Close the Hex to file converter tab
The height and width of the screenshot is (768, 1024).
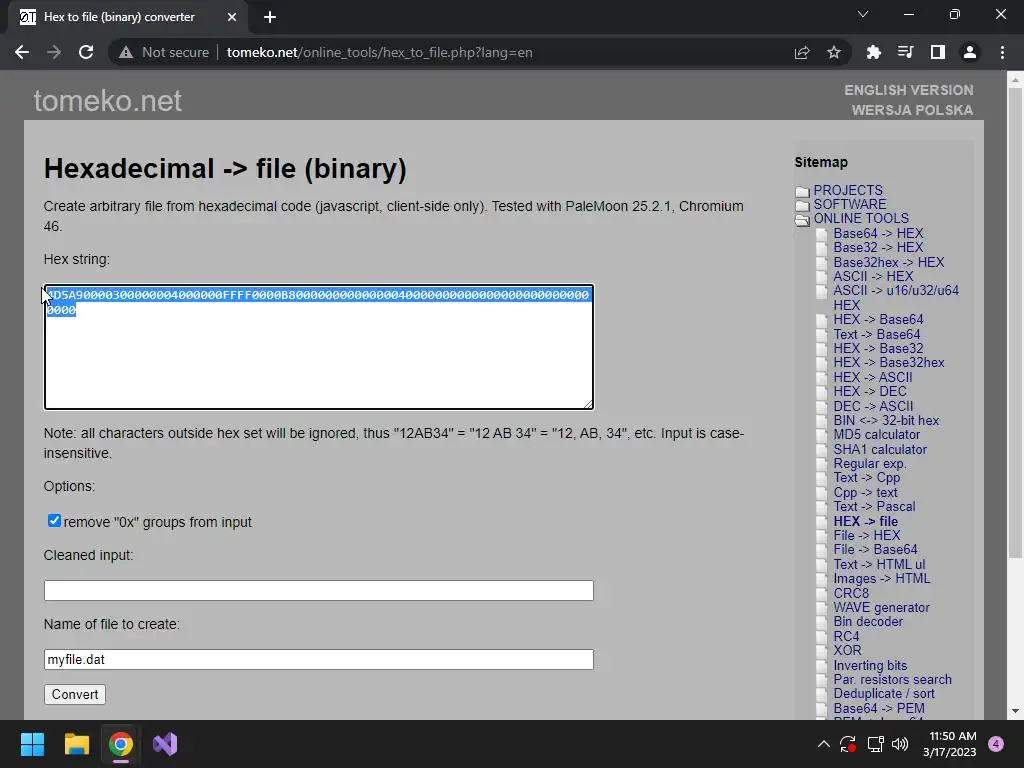[x=232, y=17]
